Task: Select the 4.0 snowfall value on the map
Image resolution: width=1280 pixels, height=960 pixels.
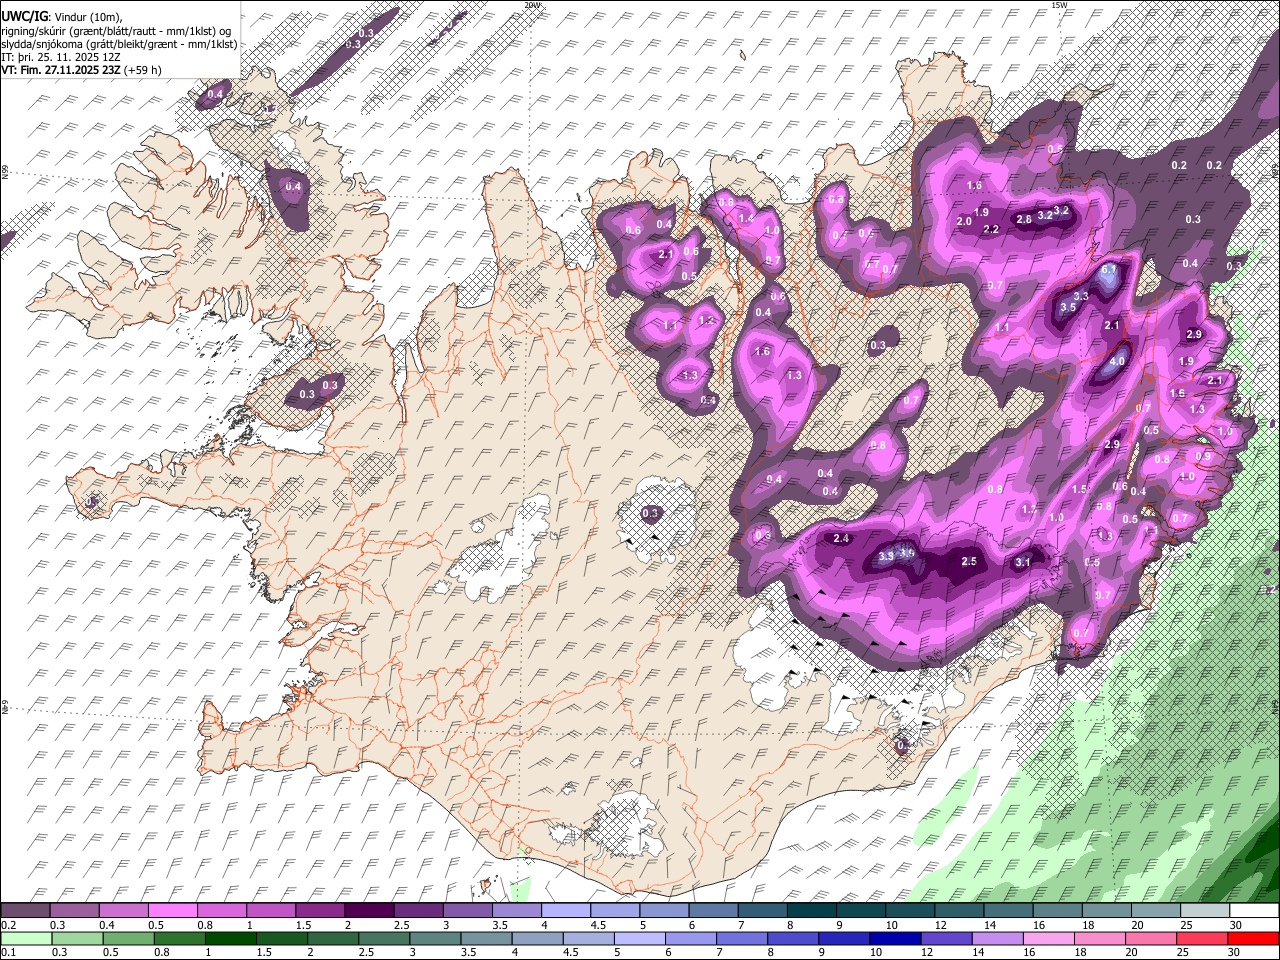Action: tap(1117, 361)
